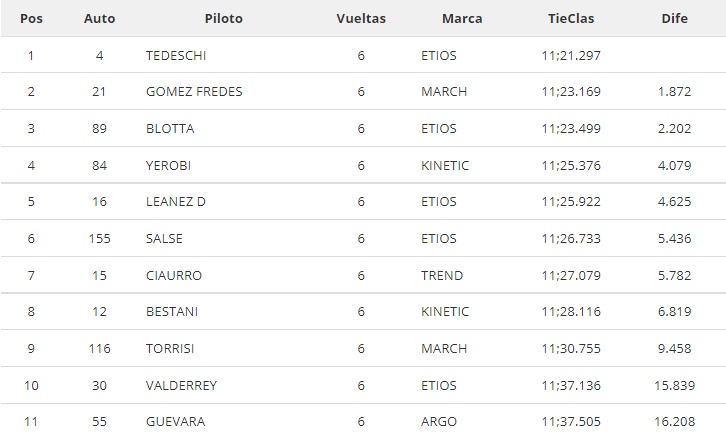Select pilot name YEROBI
The width and height of the screenshot is (726, 442).
coord(168,165)
